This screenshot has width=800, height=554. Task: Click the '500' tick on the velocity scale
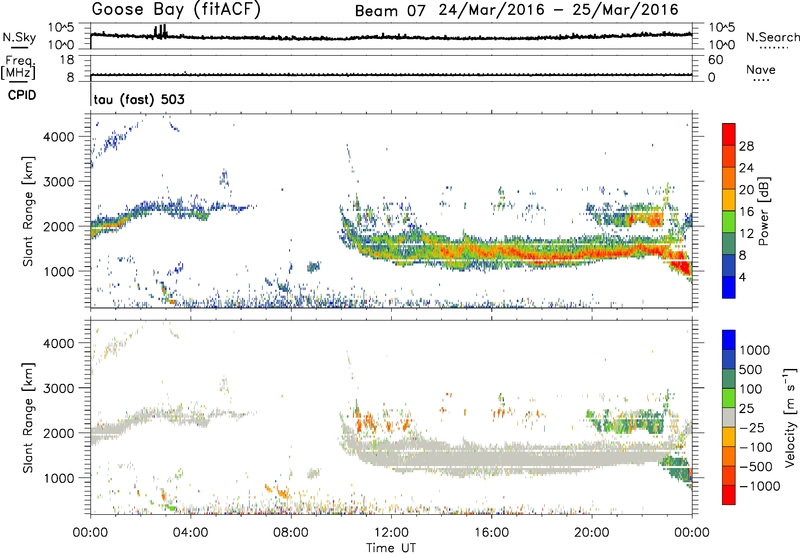[x=751, y=370]
